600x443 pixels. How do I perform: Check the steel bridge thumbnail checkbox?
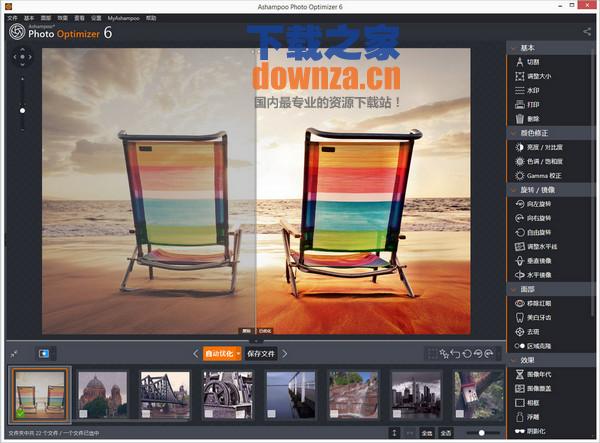(146, 414)
